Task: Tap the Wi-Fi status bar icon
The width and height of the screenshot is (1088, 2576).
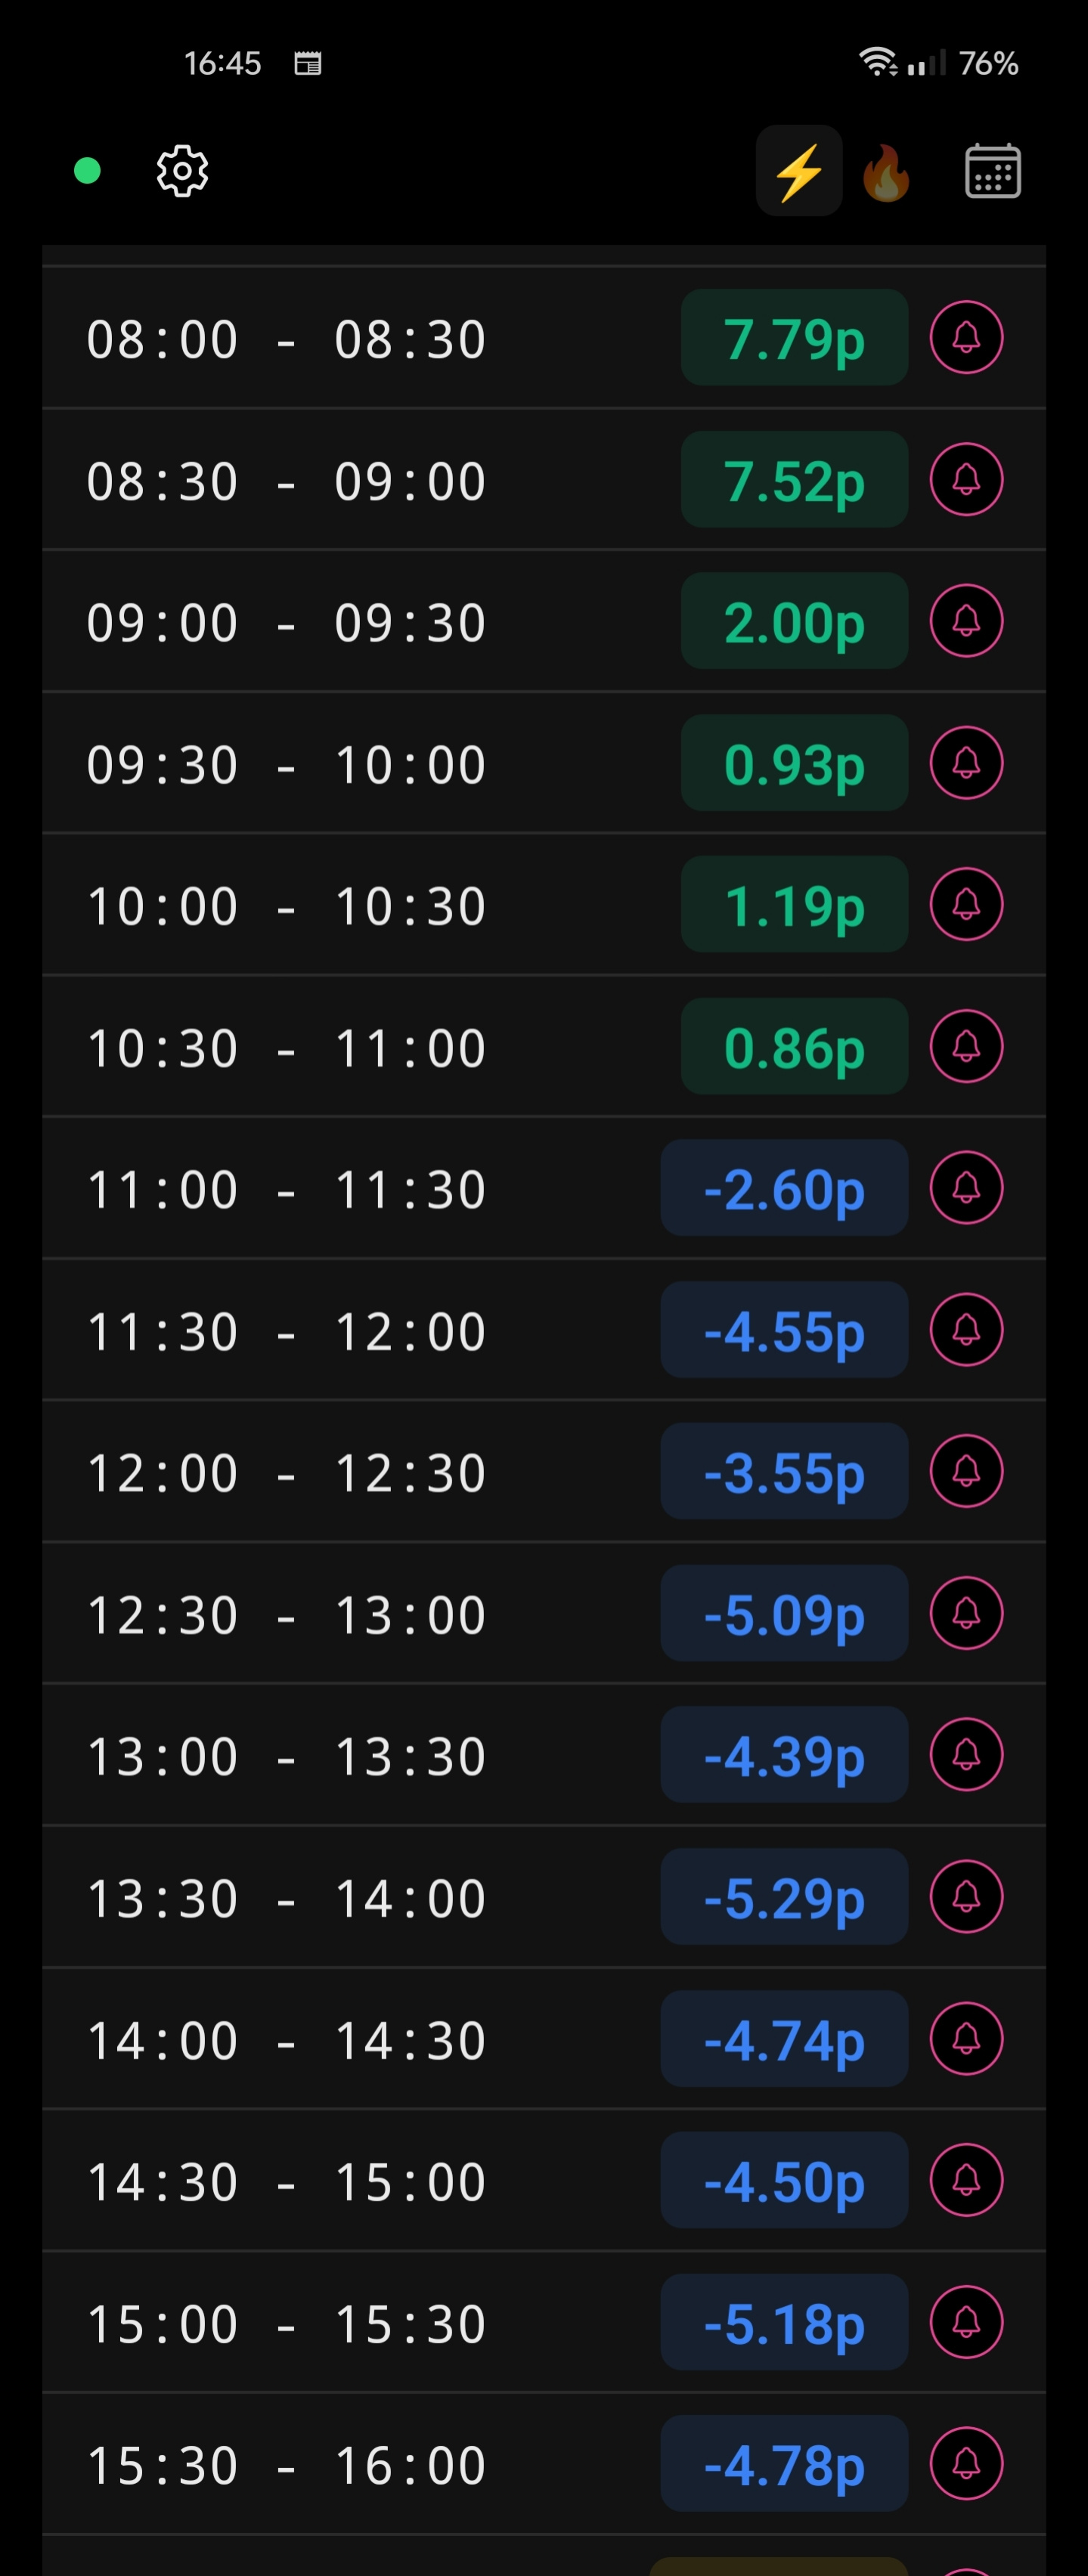Action: coord(878,62)
